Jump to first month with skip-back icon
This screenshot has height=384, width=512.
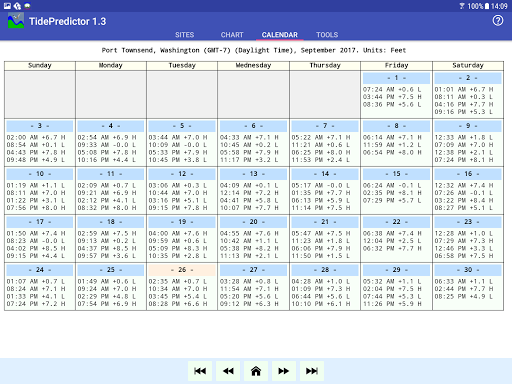pyautogui.click(x=200, y=371)
